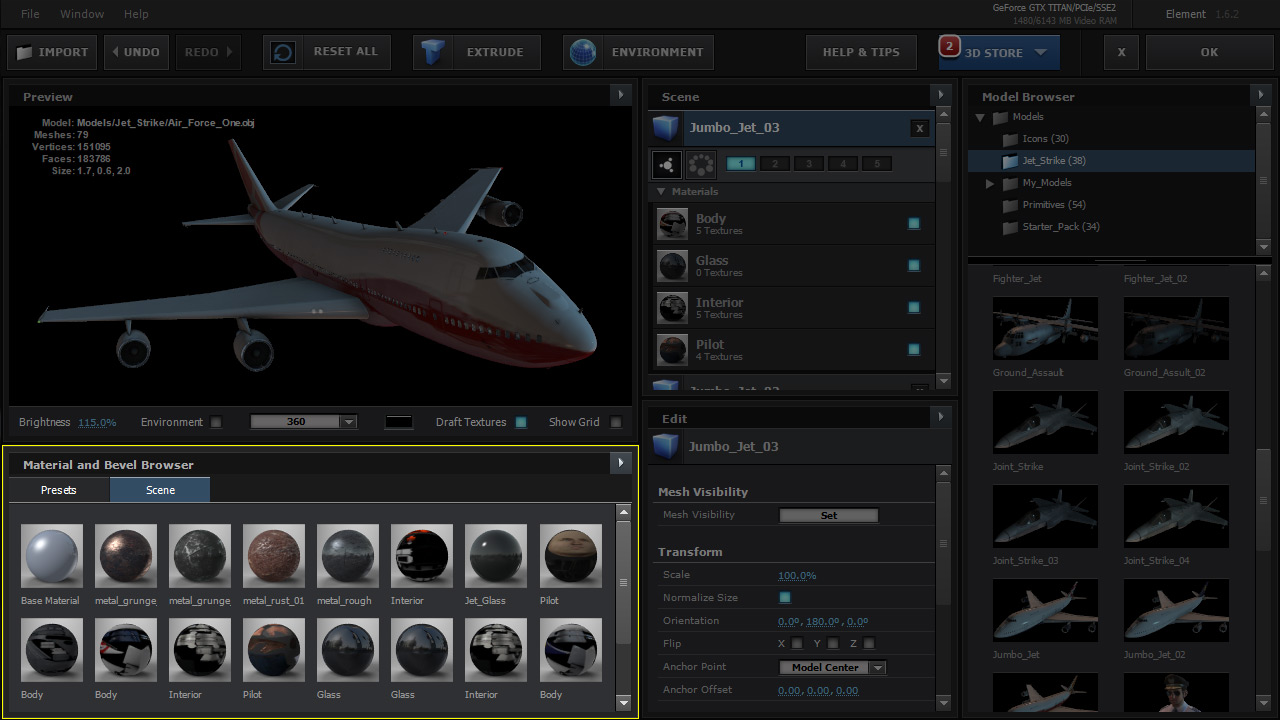
Task: Toggle the Normalize Size checkbox
Action: click(785, 598)
